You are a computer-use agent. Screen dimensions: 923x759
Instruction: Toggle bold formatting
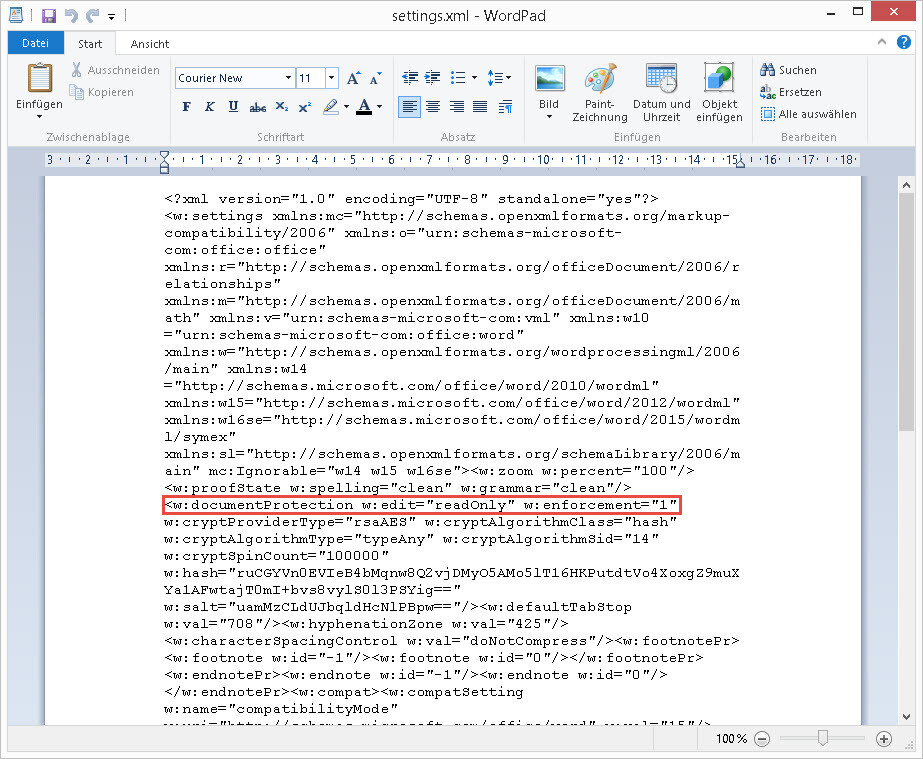pos(186,107)
